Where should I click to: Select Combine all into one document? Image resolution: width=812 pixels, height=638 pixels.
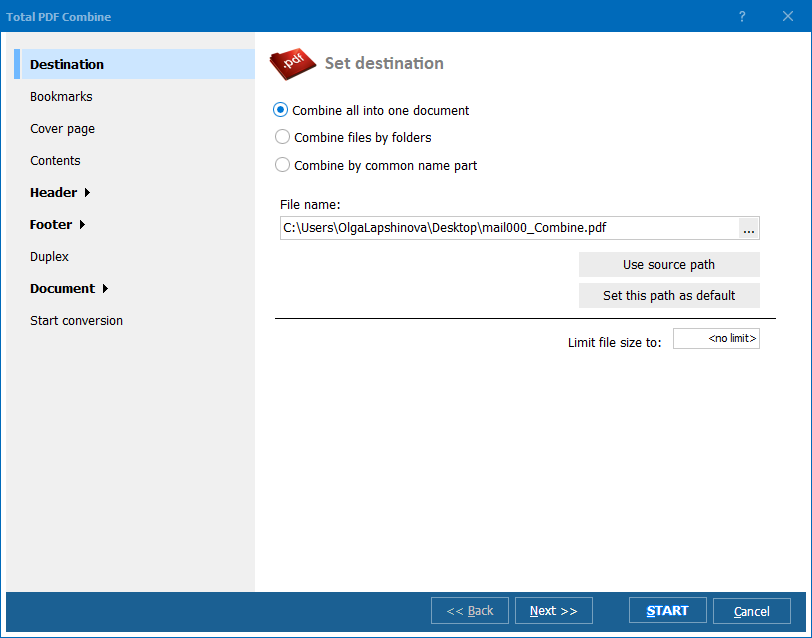click(282, 111)
